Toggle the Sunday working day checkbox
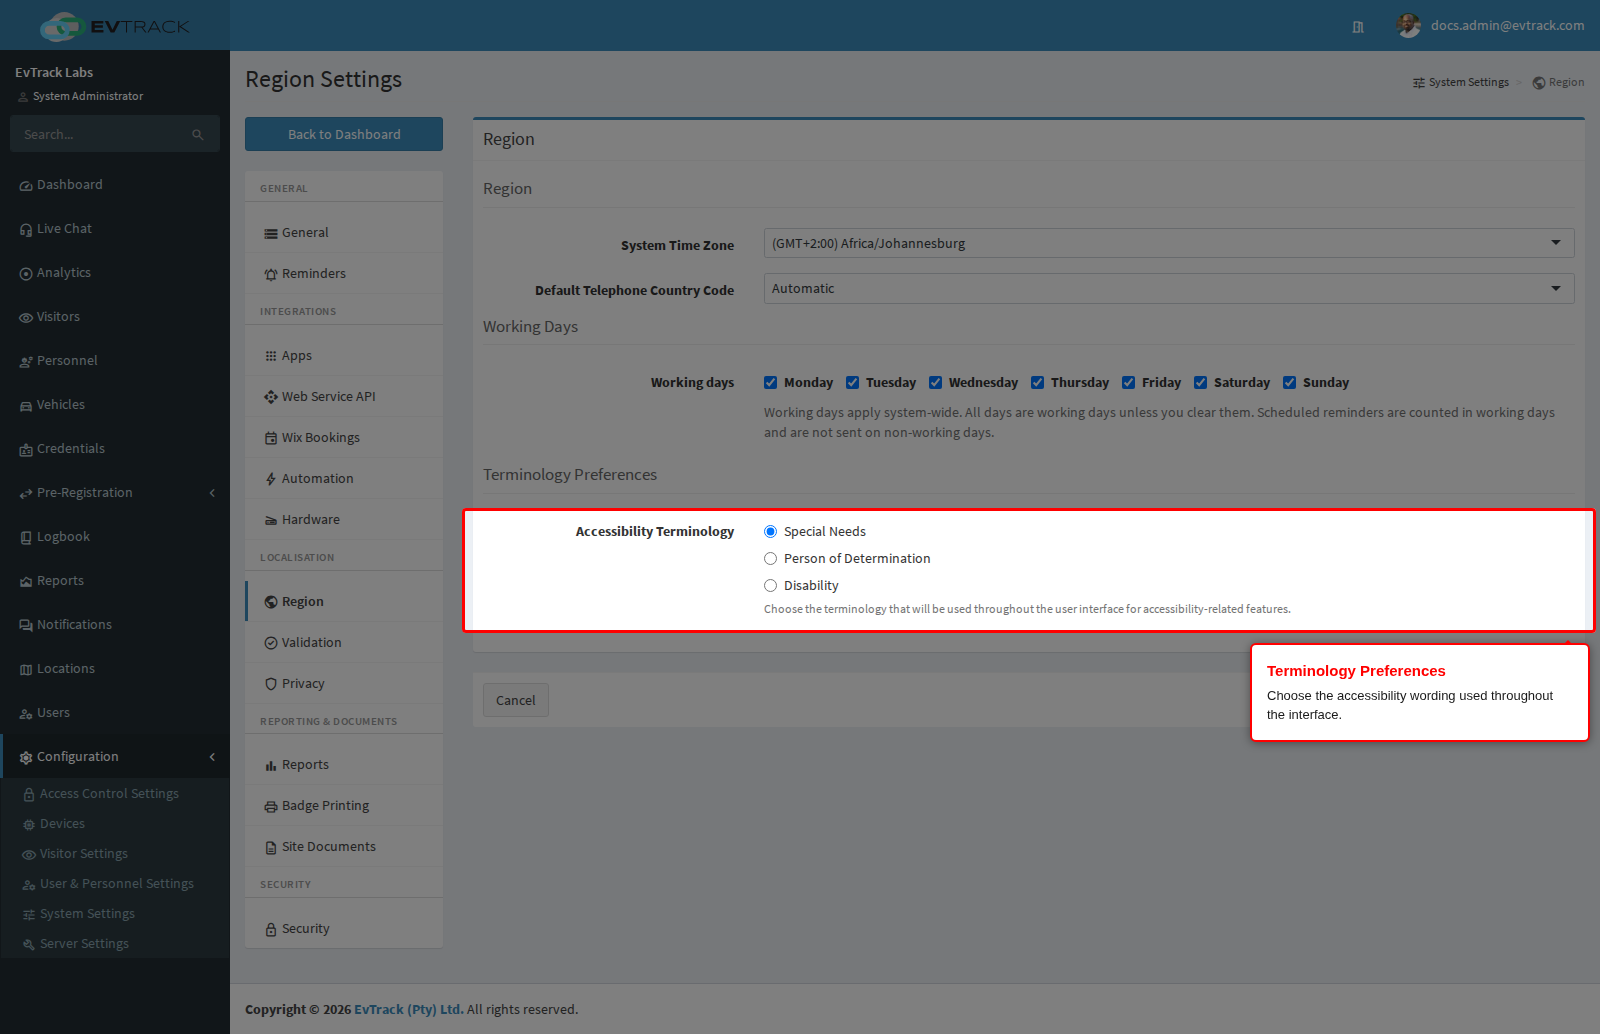The width and height of the screenshot is (1600, 1034). [x=1290, y=382]
